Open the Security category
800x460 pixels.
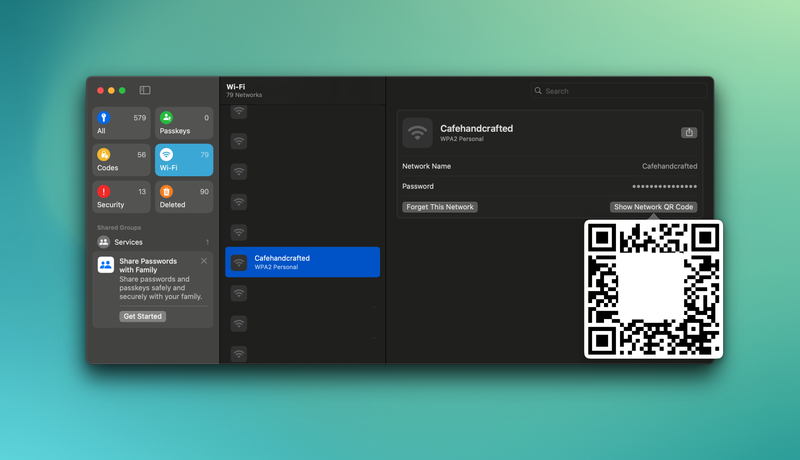tap(121, 197)
